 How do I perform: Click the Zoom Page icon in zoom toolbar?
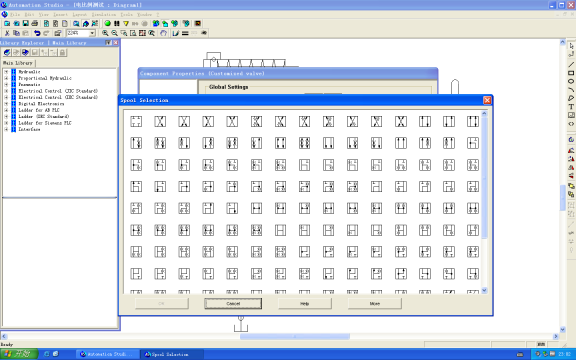[x=133, y=33]
